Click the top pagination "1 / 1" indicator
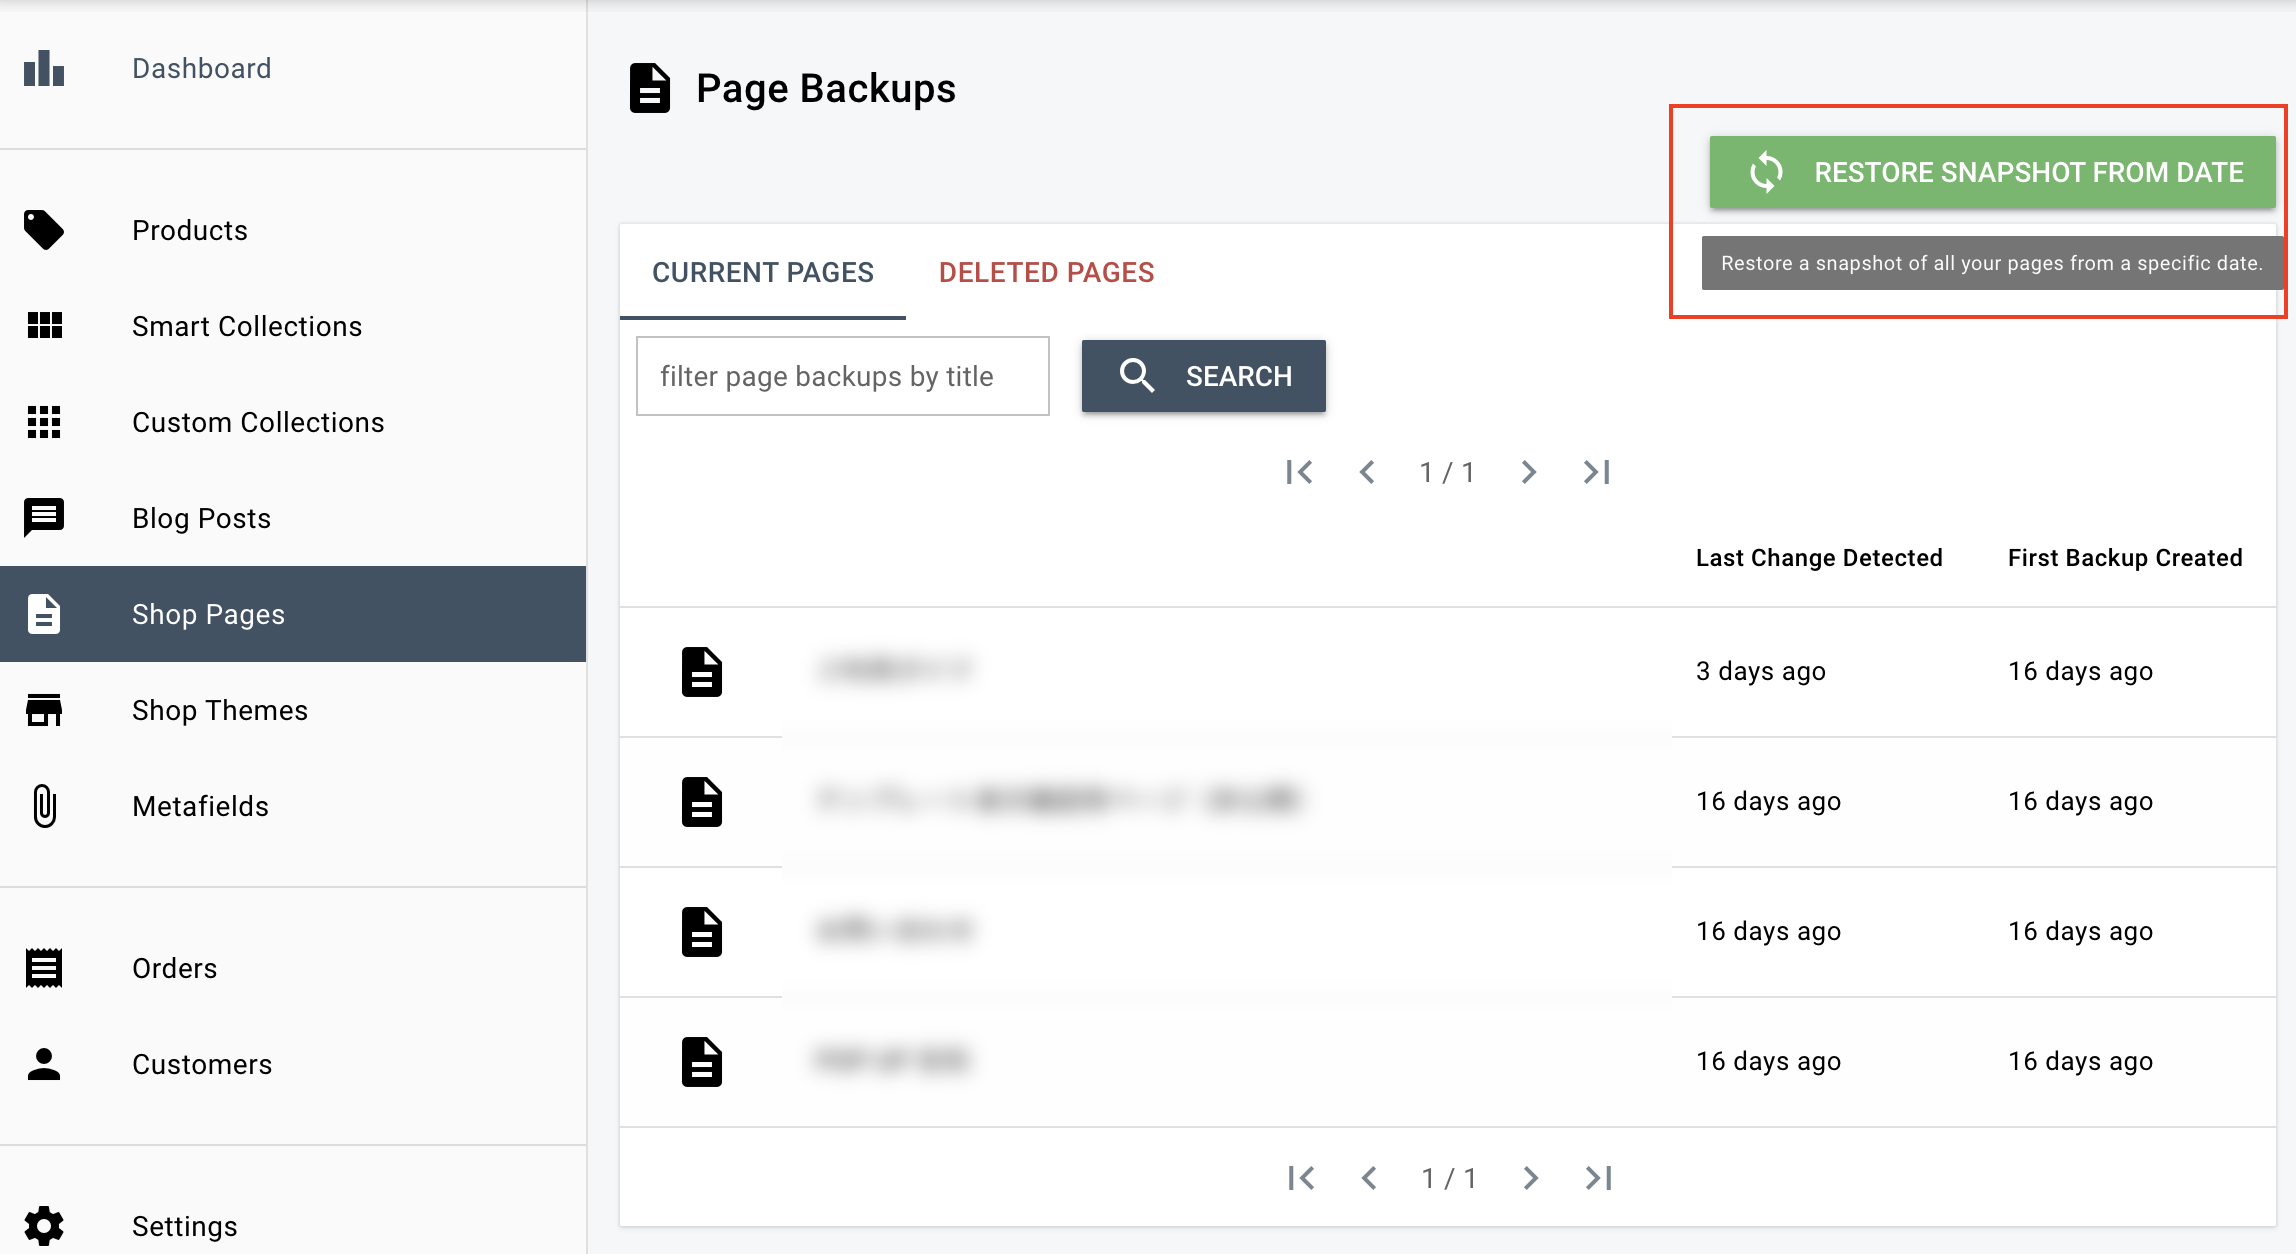The height and width of the screenshot is (1254, 2296). [1448, 472]
